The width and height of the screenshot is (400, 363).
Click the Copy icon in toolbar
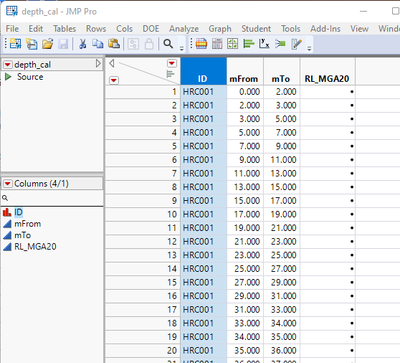coord(98,44)
